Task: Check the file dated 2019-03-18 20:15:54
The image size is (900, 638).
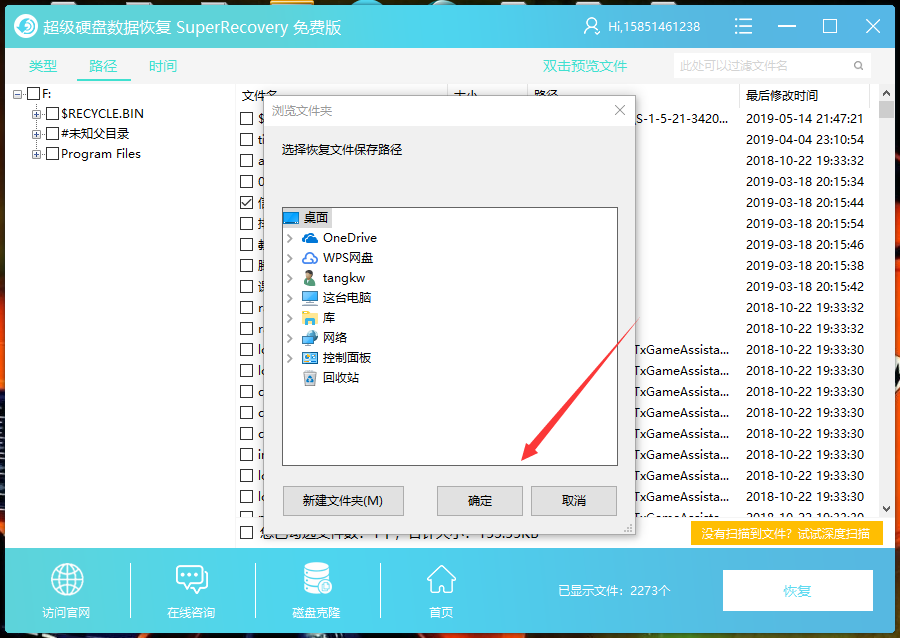Action: coord(247,223)
